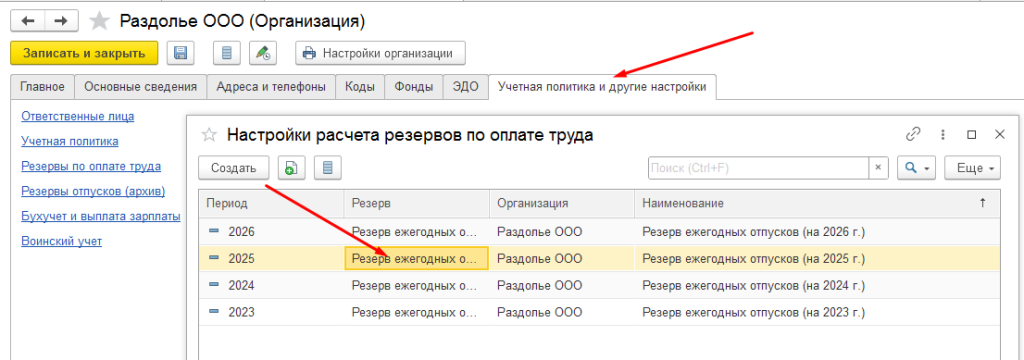
Task: Go forward with the right arrow button
Action: coord(61,22)
